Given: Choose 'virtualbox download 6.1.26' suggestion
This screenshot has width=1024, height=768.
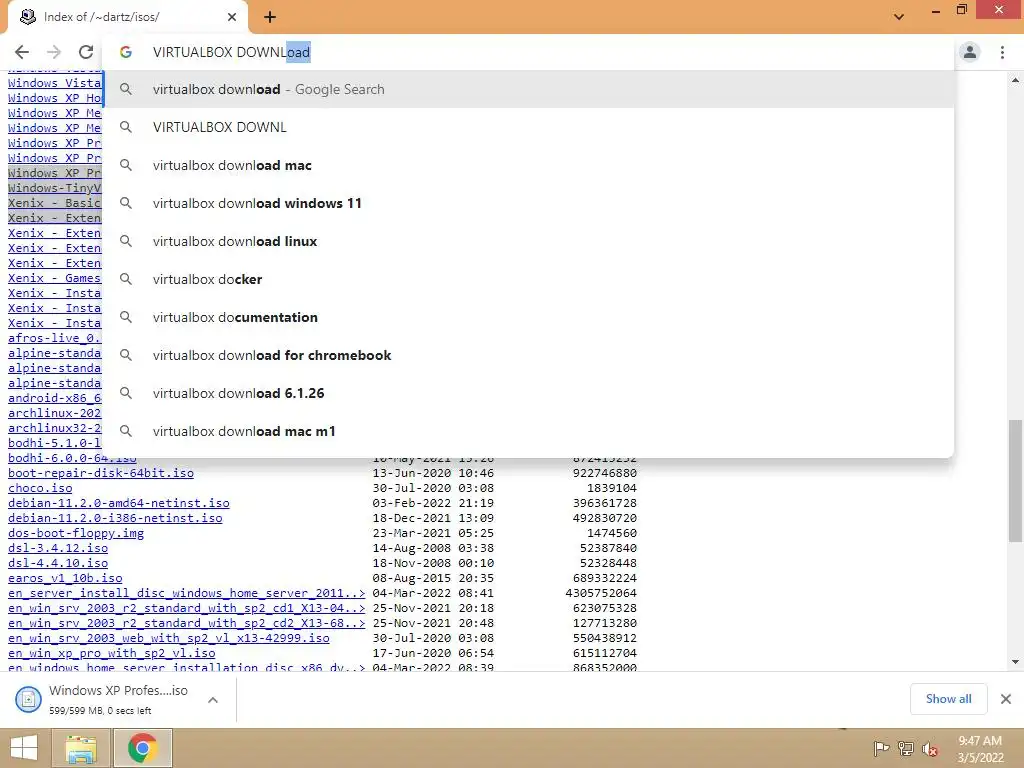Looking at the screenshot, I should (x=528, y=393).
